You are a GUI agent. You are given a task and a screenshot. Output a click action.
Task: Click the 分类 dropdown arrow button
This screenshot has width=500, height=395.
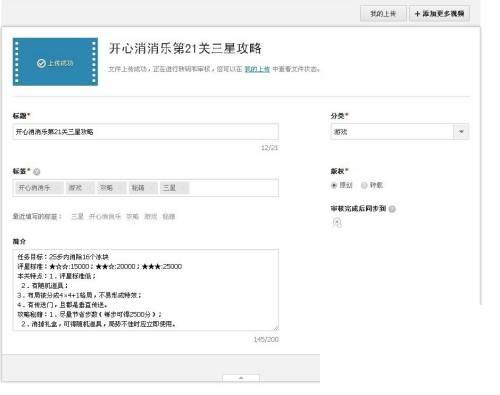click(461, 132)
